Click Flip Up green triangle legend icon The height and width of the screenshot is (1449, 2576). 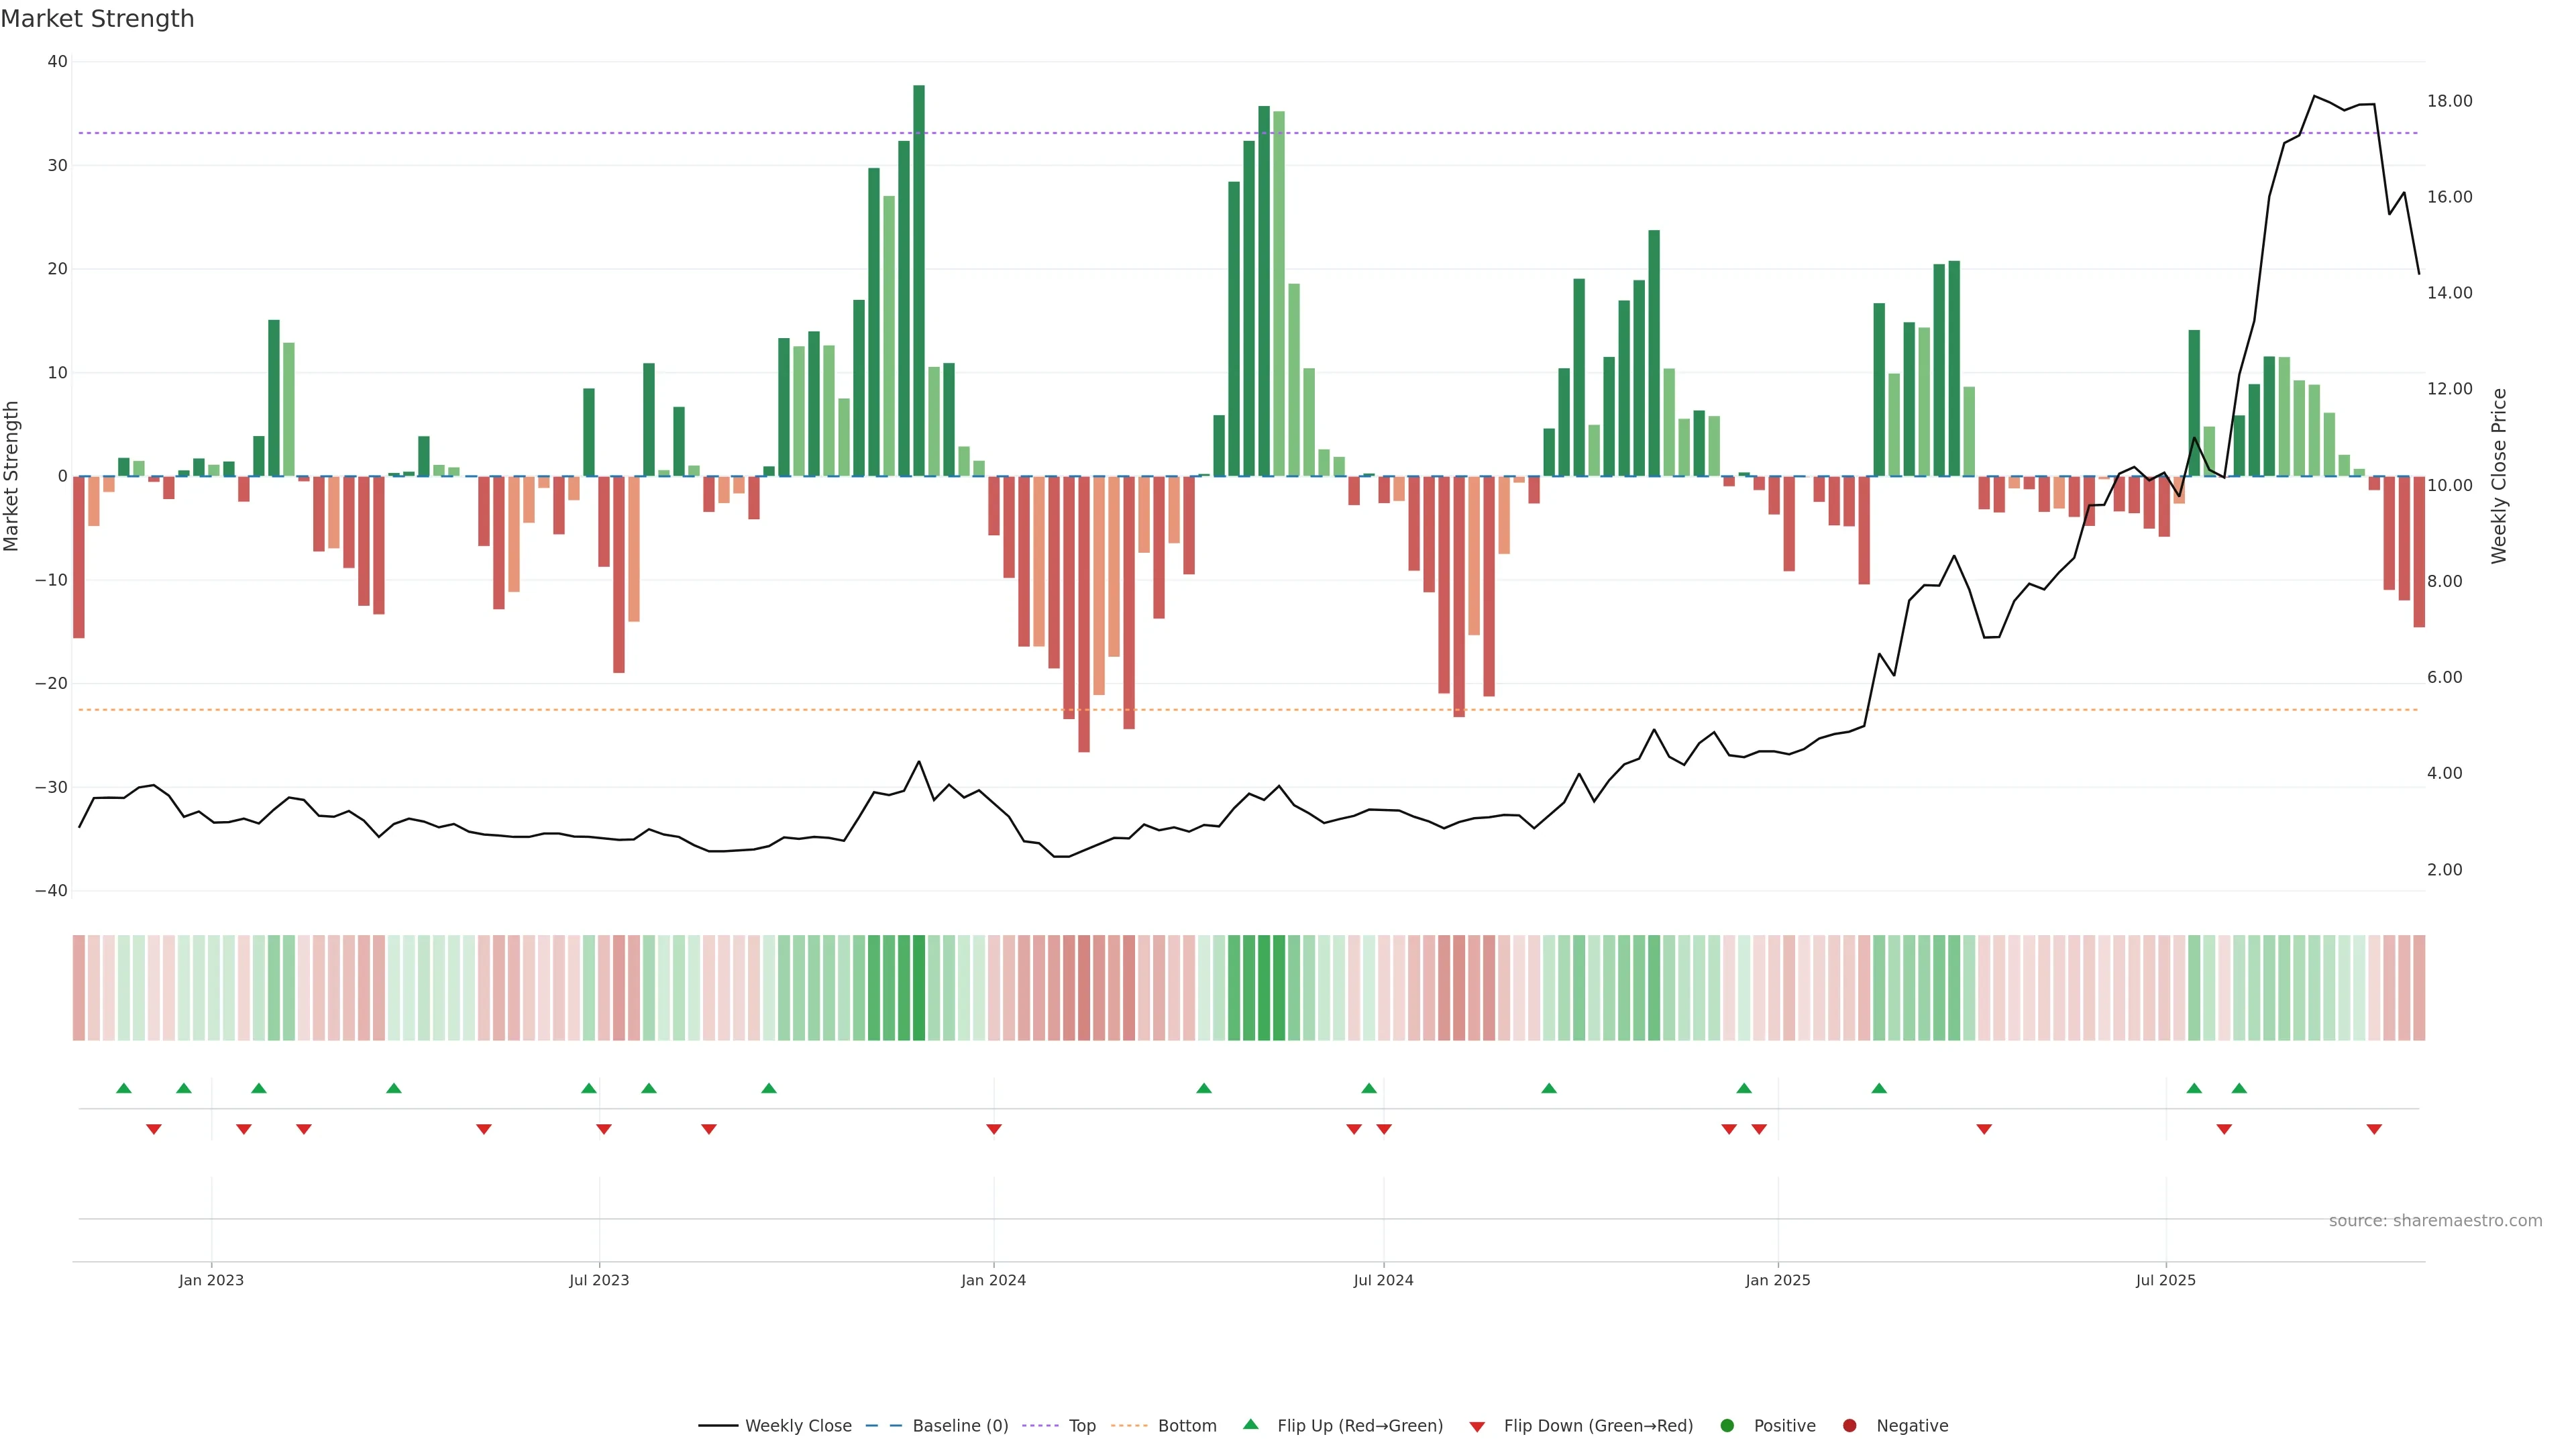(x=1250, y=1424)
